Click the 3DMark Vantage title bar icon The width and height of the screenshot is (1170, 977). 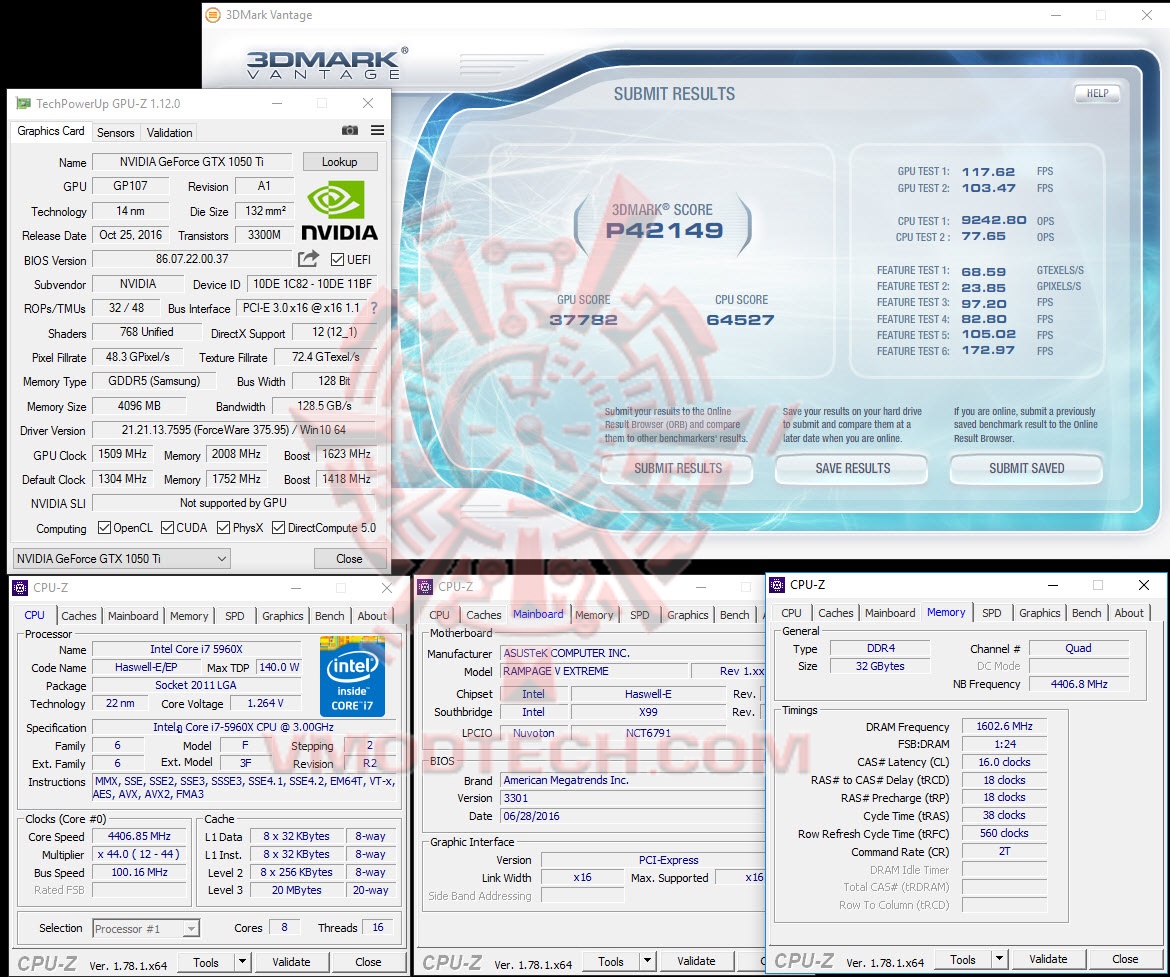click(213, 14)
